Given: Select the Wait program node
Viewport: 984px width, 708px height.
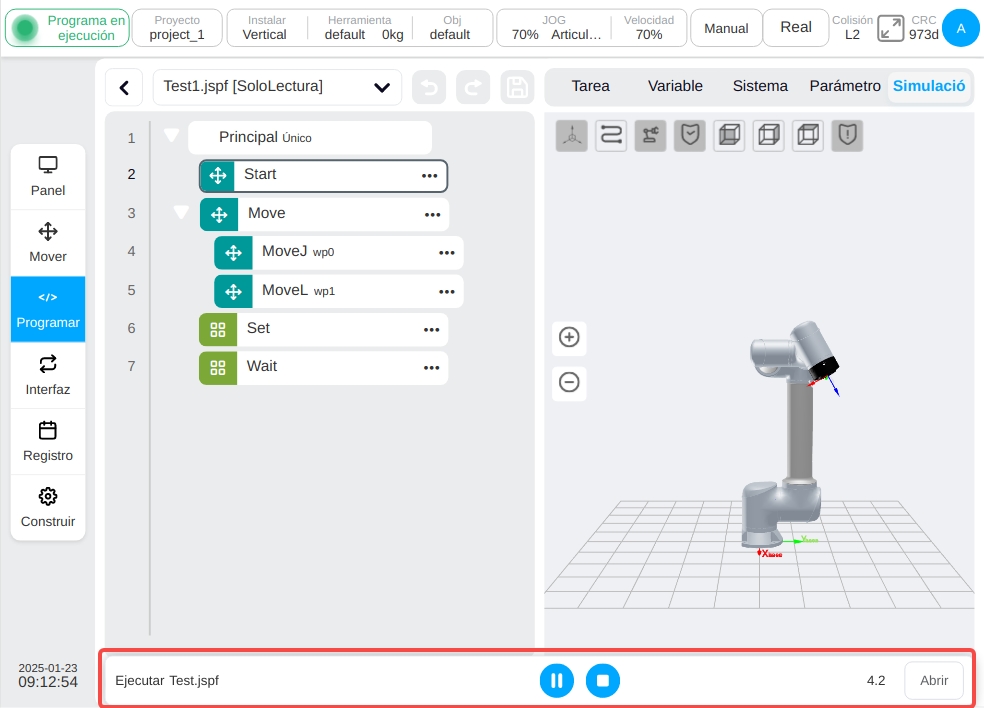Looking at the screenshot, I should click(x=324, y=368).
